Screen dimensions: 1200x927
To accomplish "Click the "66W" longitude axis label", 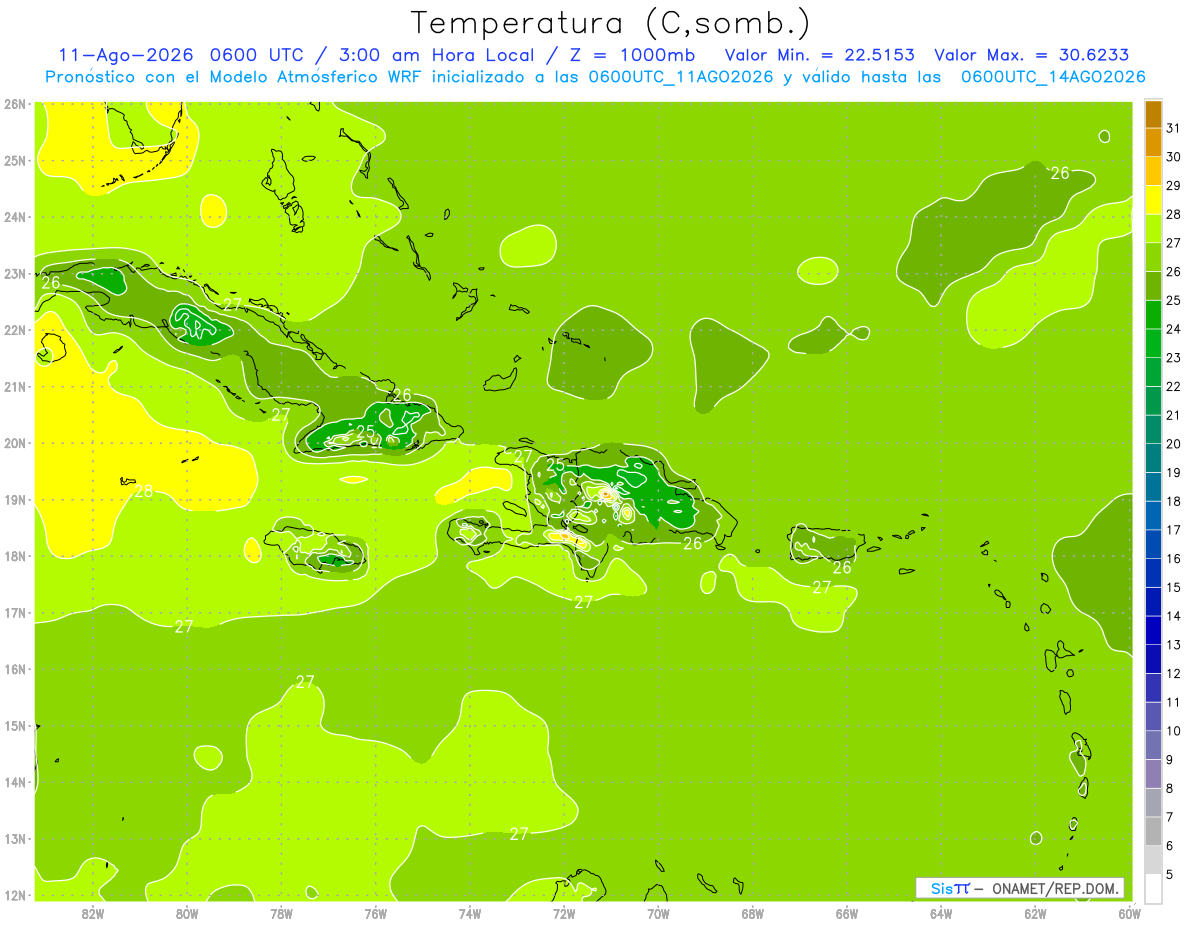I will click(x=847, y=913).
